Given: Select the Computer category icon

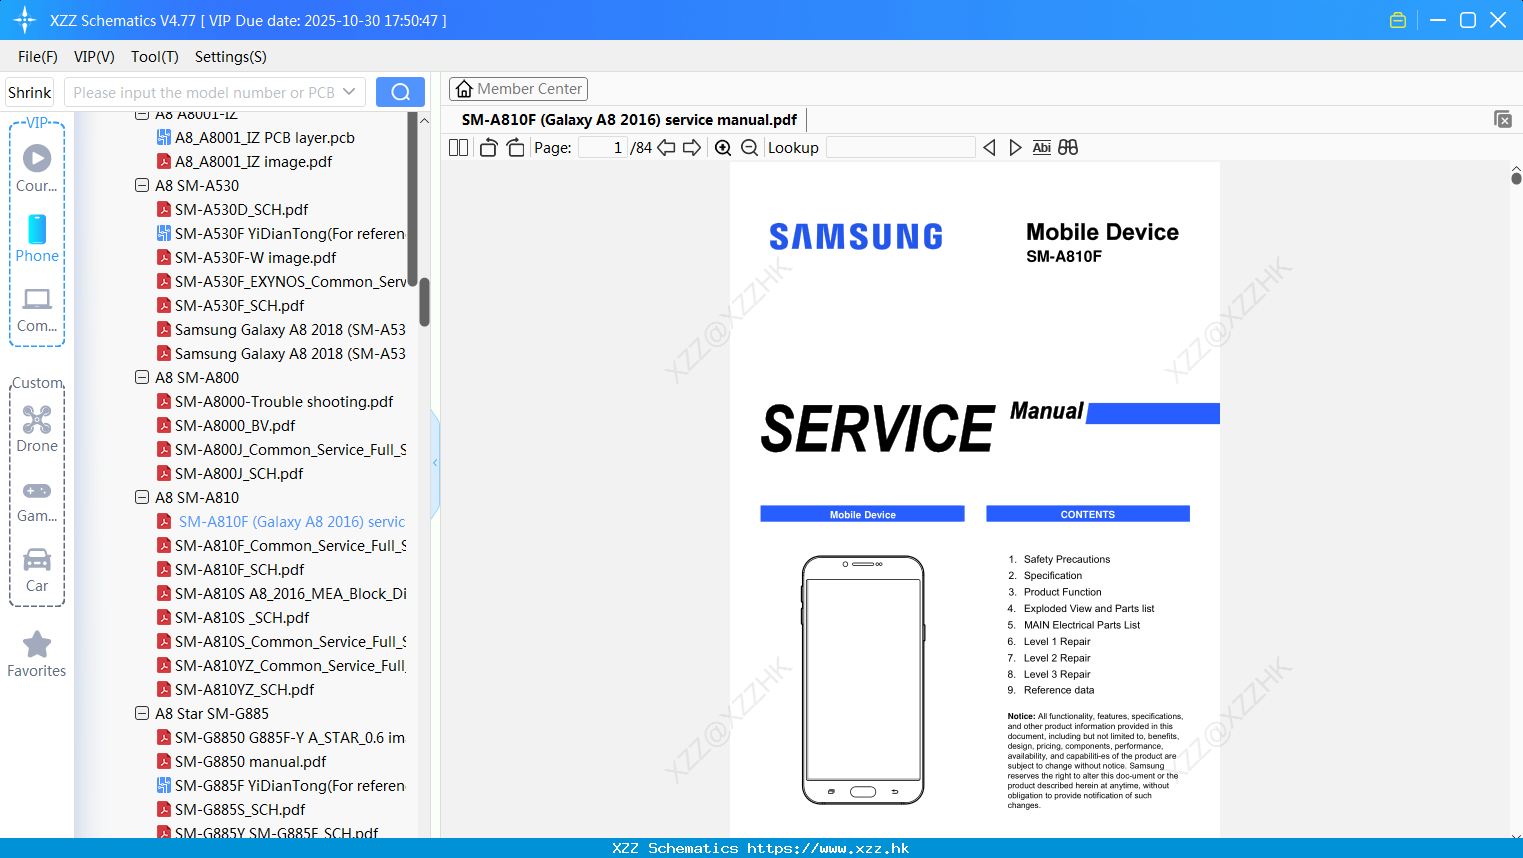Looking at the screenshot, I should [37, 309].
